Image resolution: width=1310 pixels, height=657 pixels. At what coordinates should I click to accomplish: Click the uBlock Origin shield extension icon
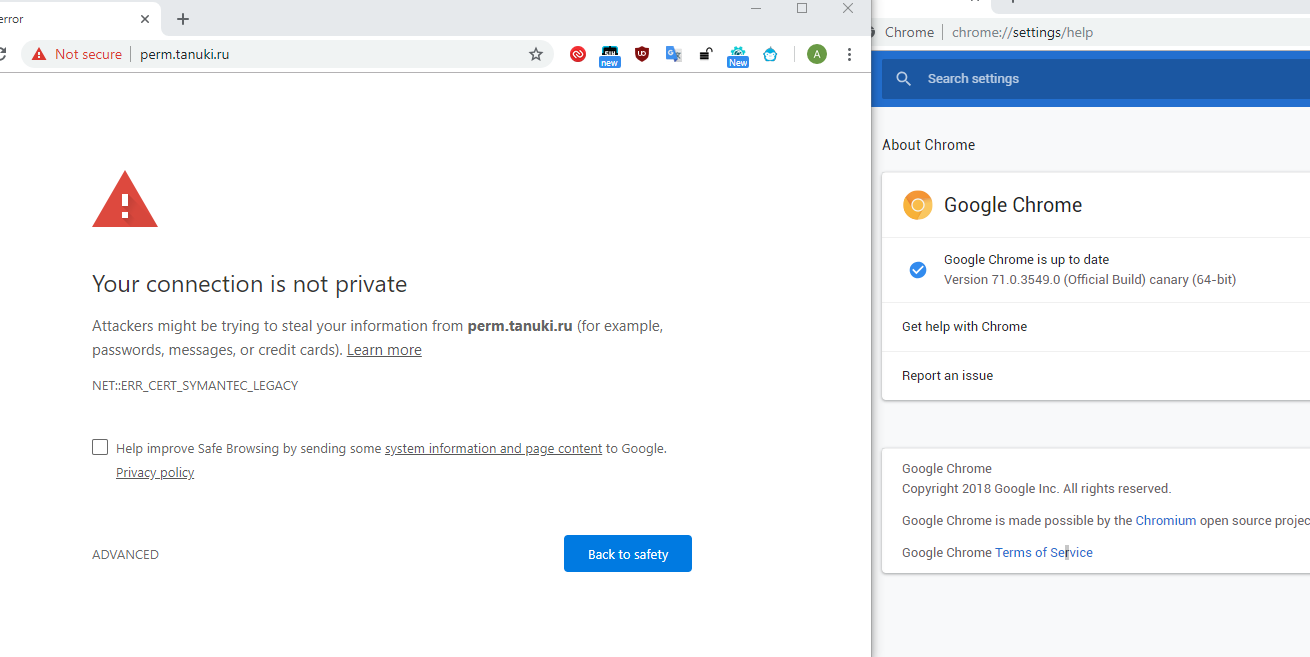coord(641,54)
